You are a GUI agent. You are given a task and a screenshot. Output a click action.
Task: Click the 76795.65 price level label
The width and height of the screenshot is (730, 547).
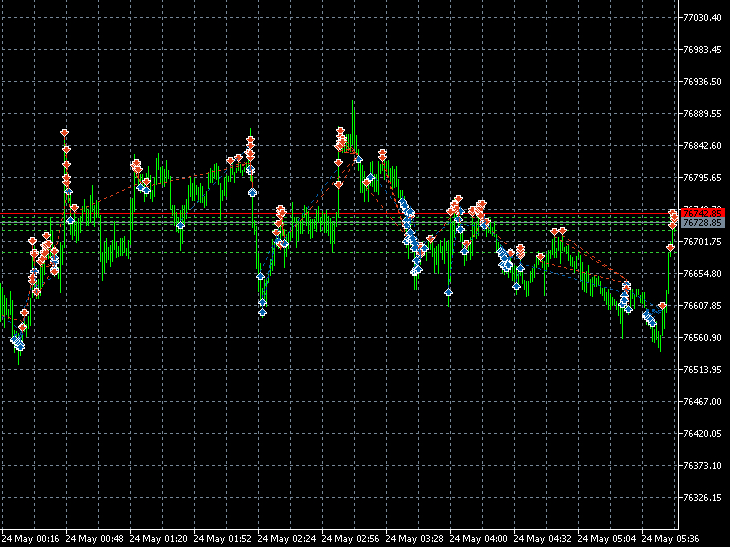[702, 178]
